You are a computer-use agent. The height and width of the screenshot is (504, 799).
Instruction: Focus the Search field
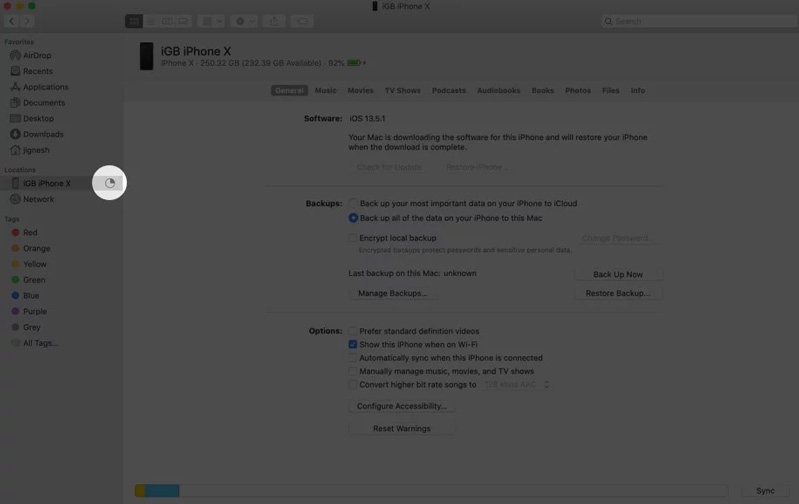click(699, 21)
